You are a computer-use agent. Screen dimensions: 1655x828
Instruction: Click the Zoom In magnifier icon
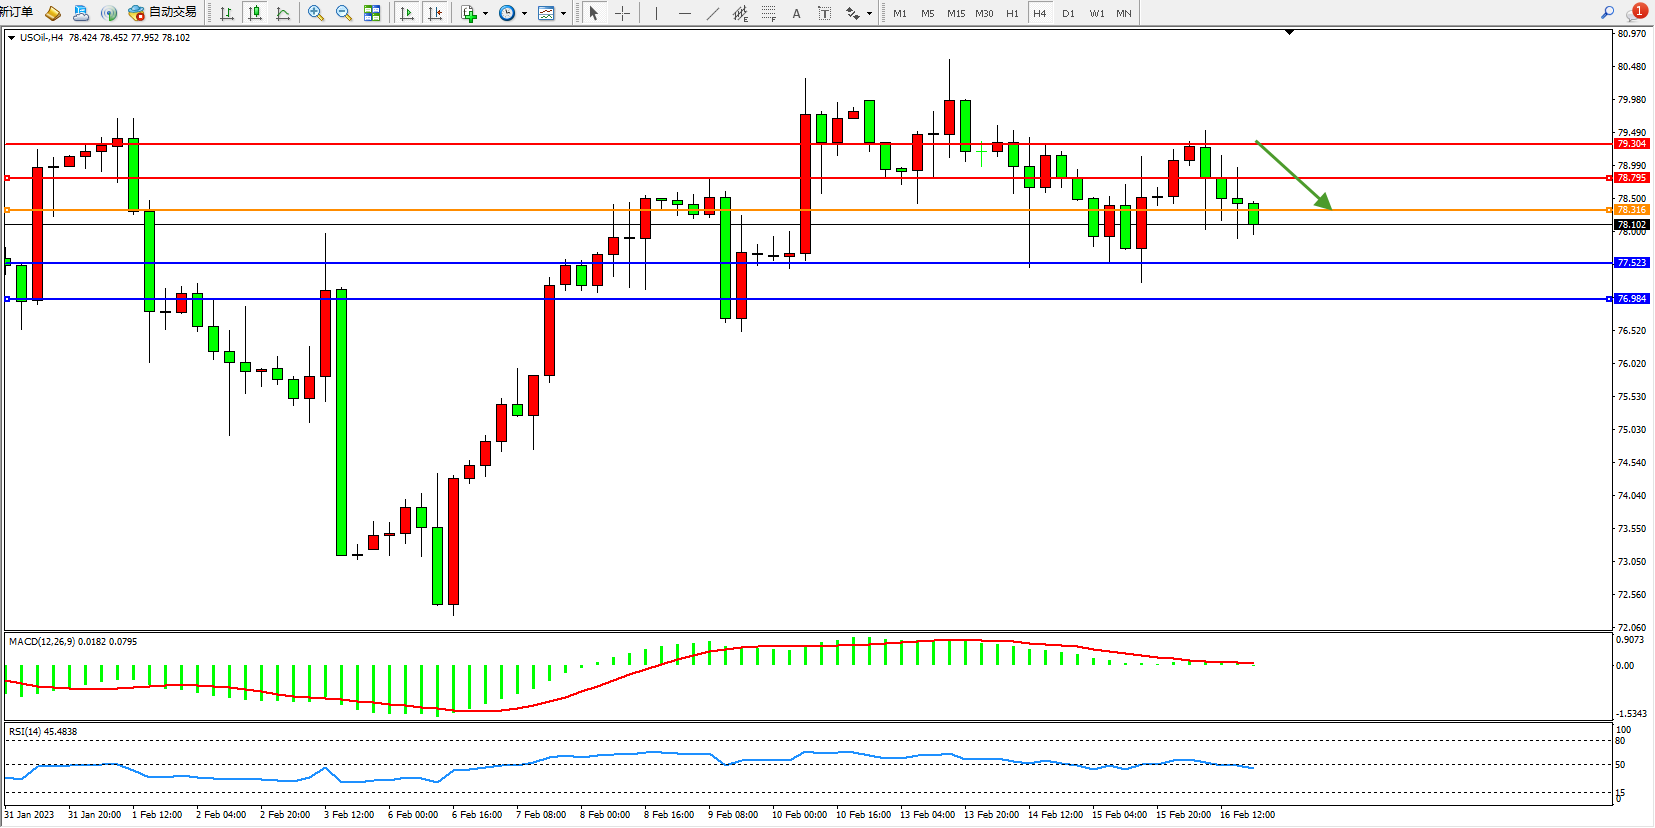(316, 13)
